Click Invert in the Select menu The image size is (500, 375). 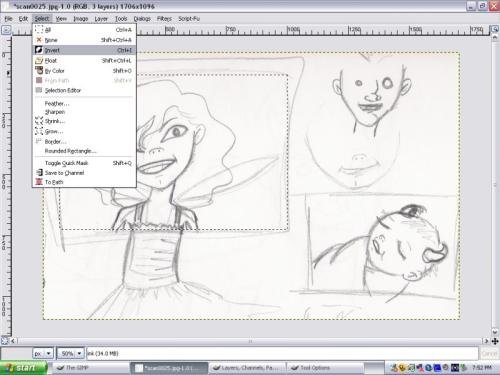[x=84, y=50]
